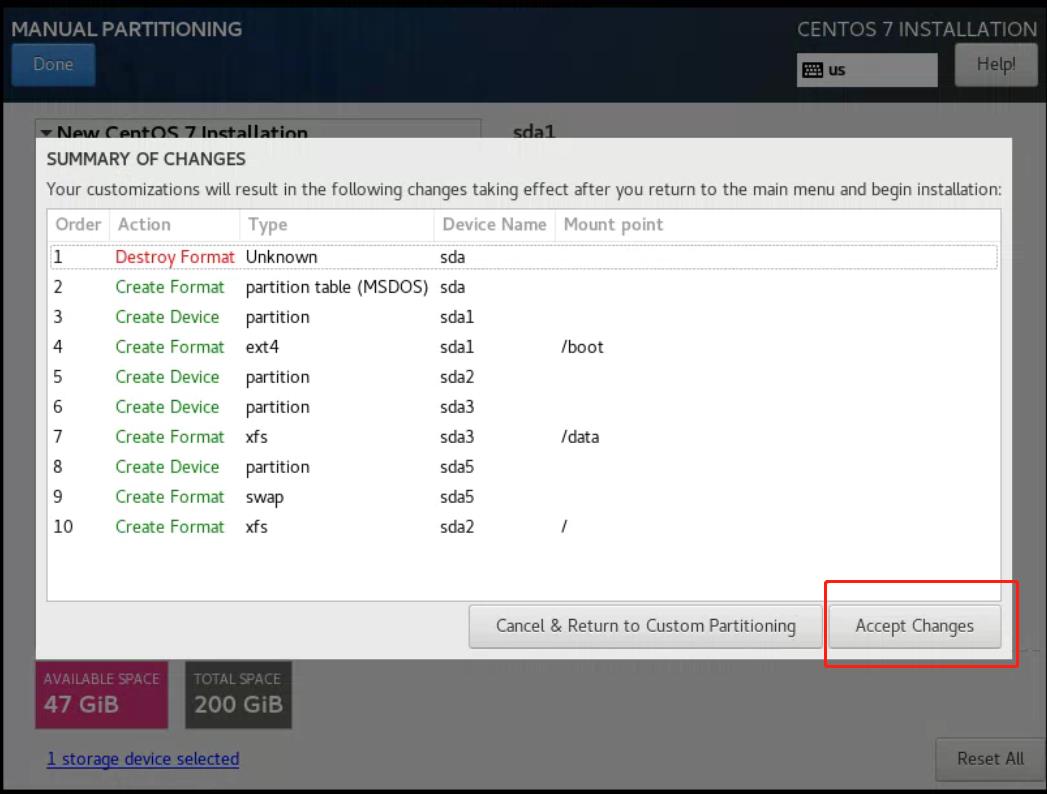
Task: Collapse the New CentOS 7 Installation expander
Action: tap(45, 132)
